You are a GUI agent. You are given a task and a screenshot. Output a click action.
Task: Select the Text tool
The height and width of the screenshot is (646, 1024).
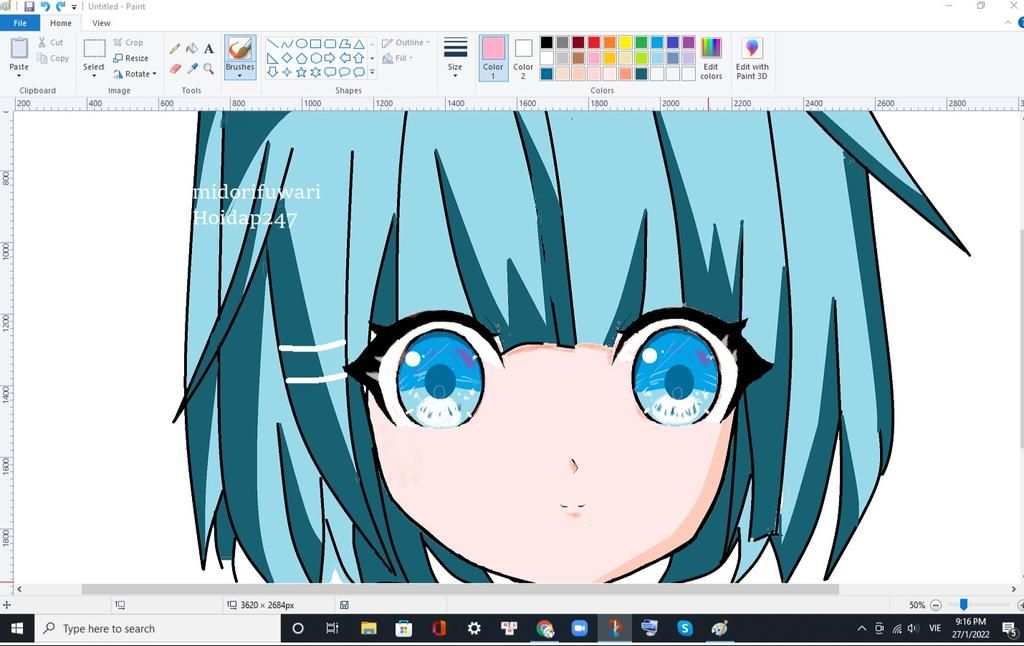(208, 49)
